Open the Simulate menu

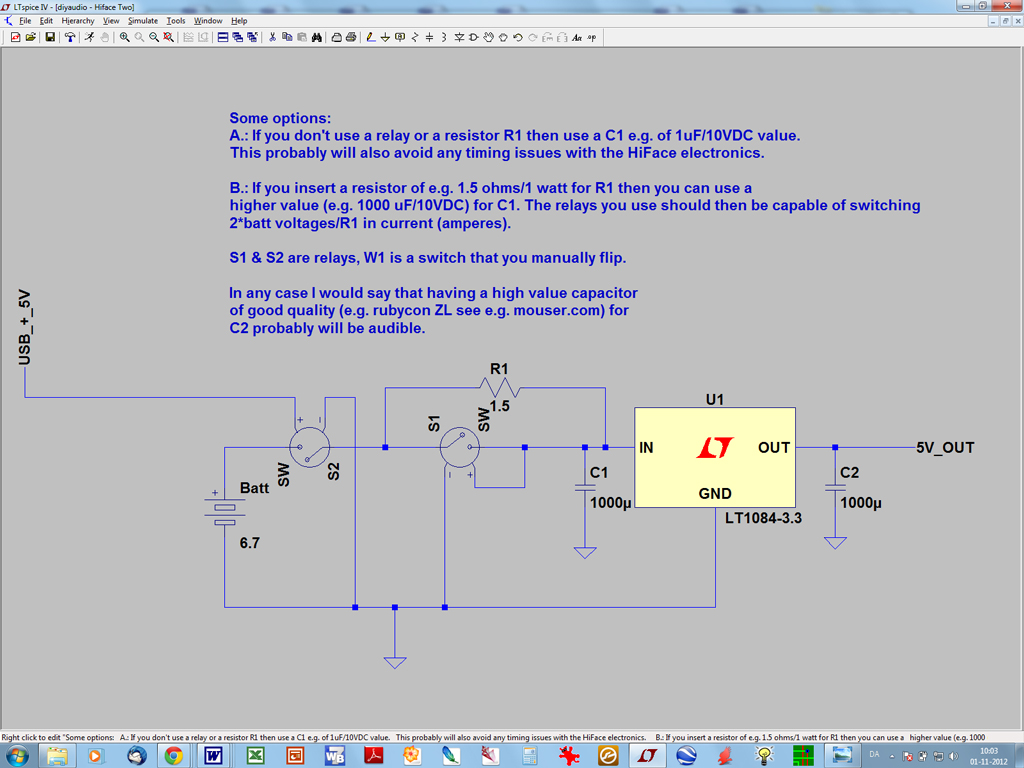pos(142,21)
